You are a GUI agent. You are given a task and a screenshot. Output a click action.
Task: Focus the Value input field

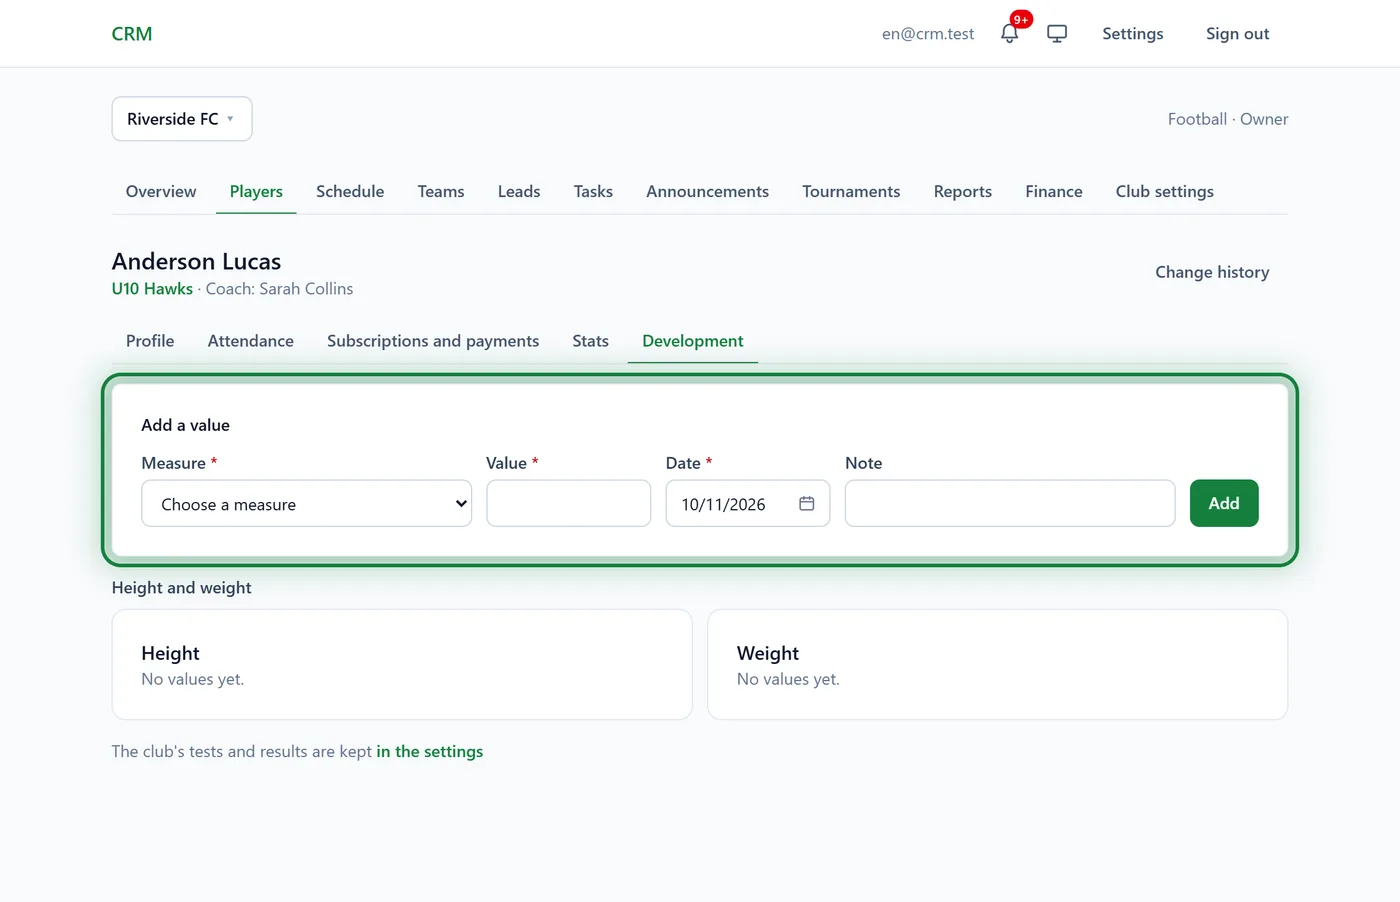point(568,503)
